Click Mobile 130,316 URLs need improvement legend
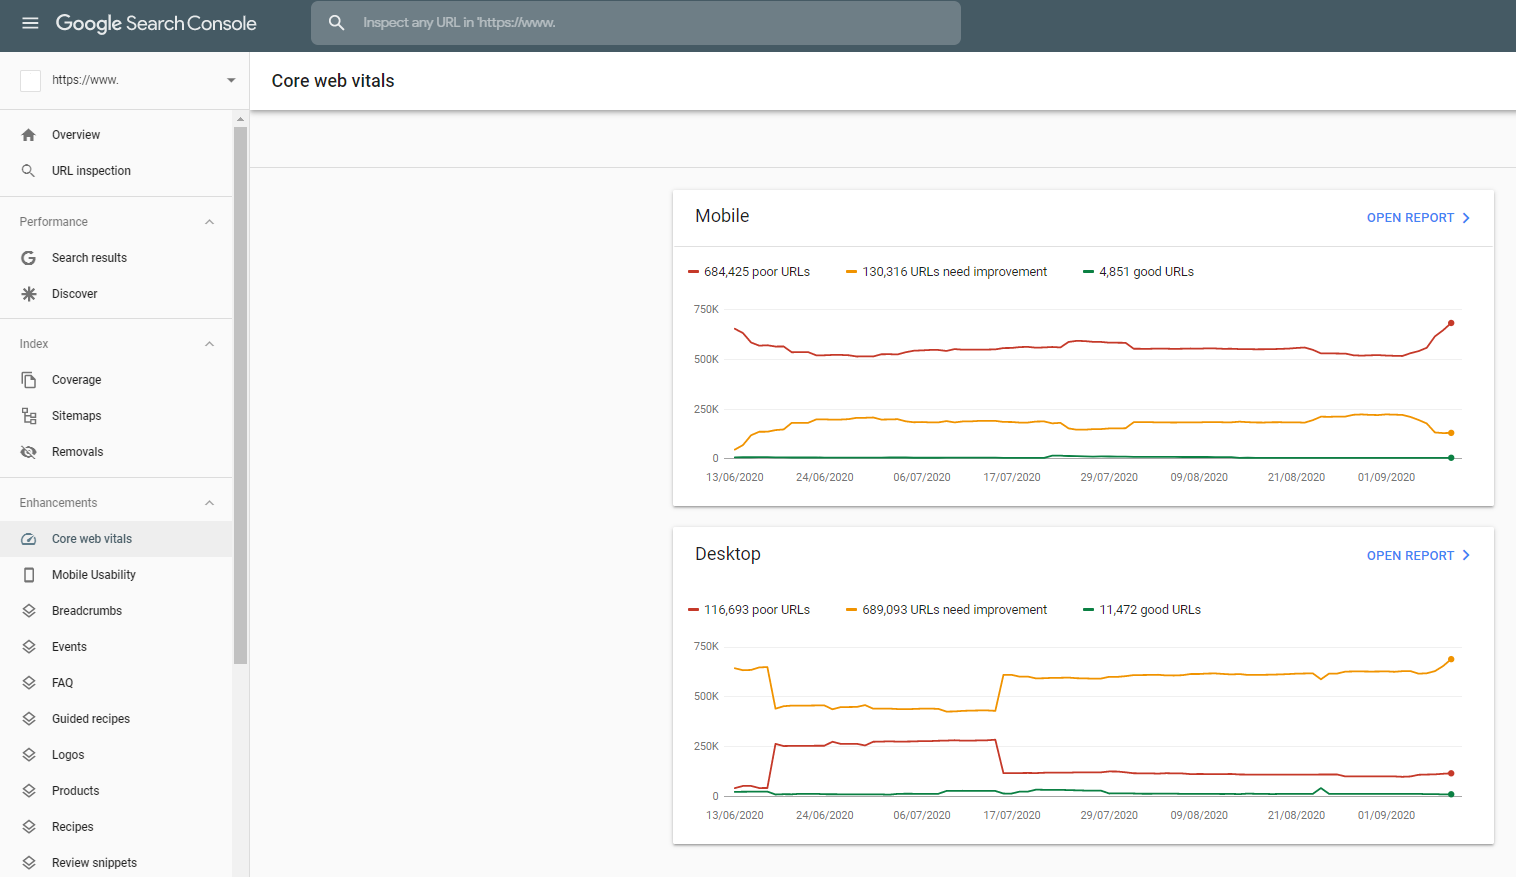Screen dimensions: 1516x877 pos(946,272)
